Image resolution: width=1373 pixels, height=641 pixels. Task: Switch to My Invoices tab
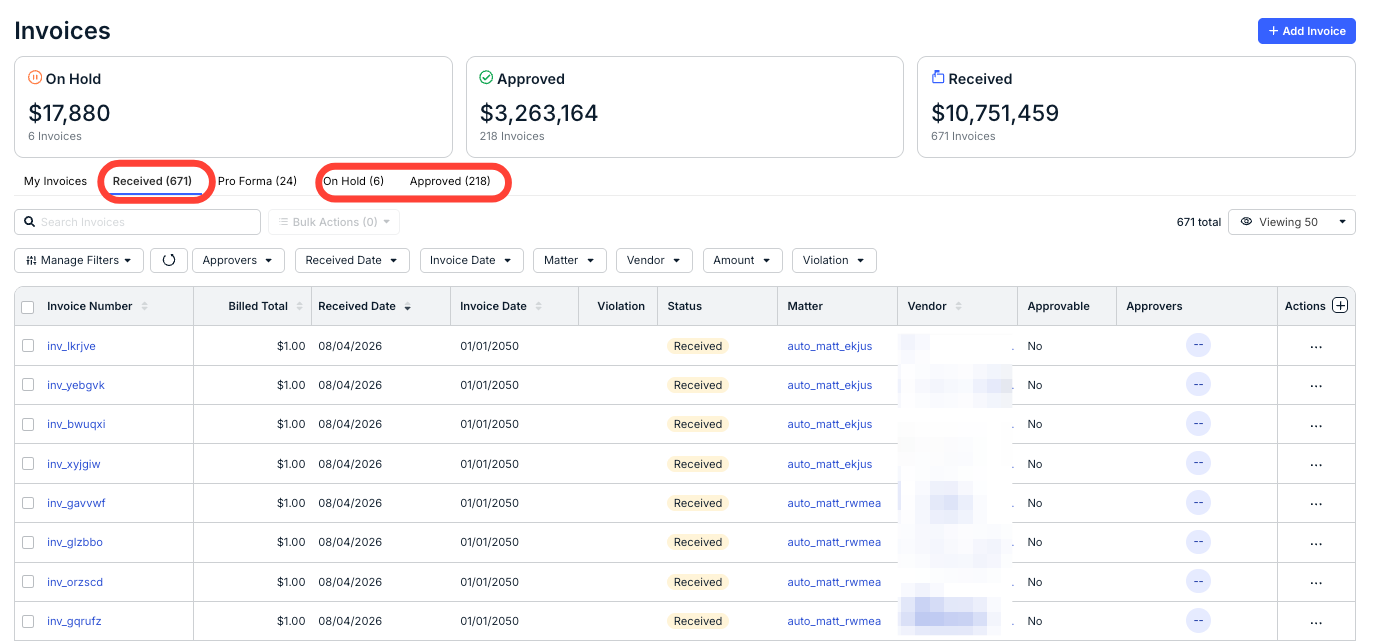(56, 181)
